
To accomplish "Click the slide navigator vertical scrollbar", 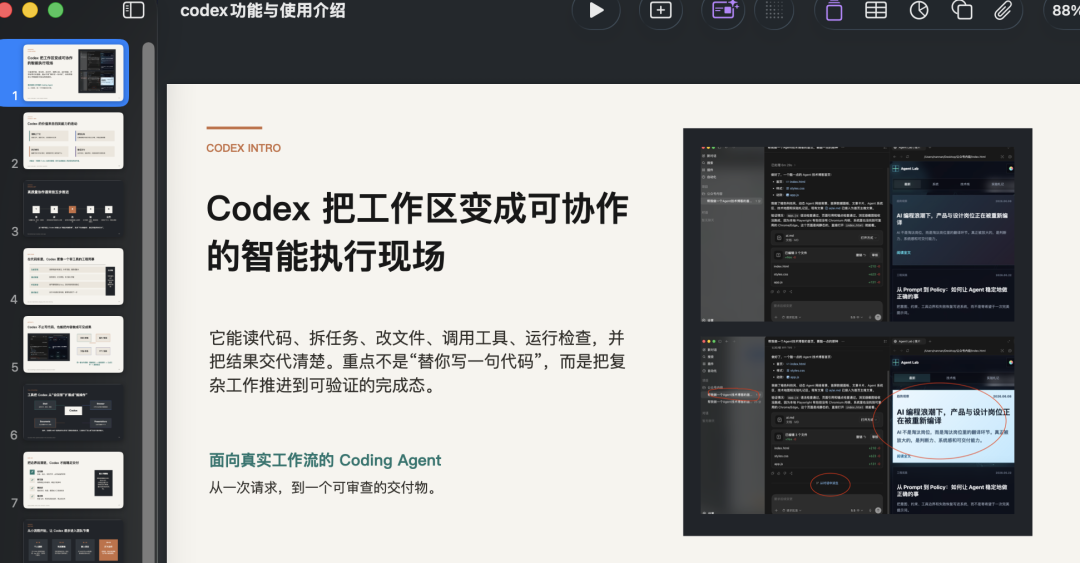I will [x=148, y=303].
